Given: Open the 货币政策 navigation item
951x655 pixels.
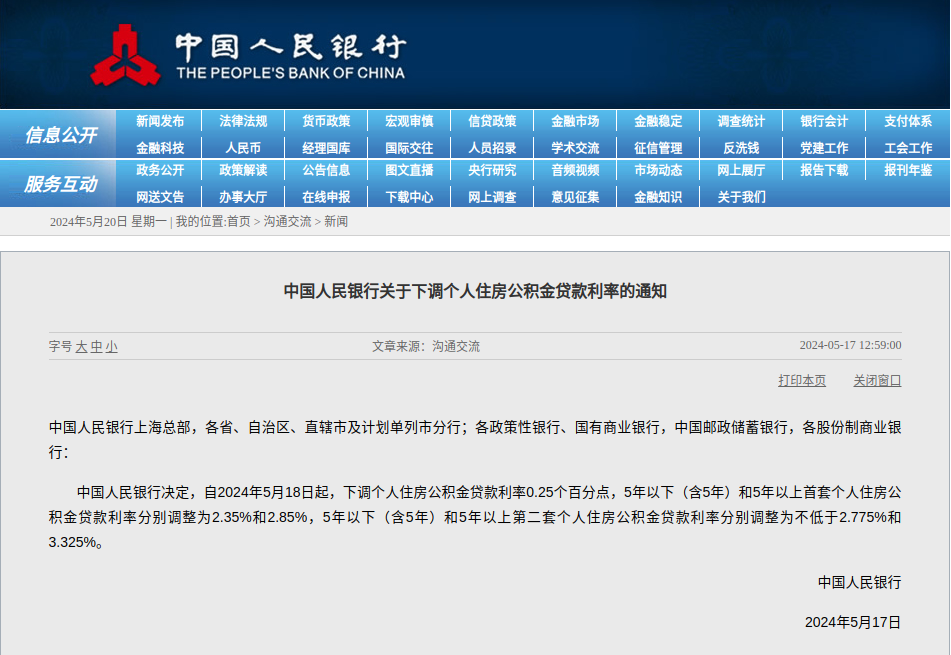Looking at the screenshot, I should tap(326, 121).
